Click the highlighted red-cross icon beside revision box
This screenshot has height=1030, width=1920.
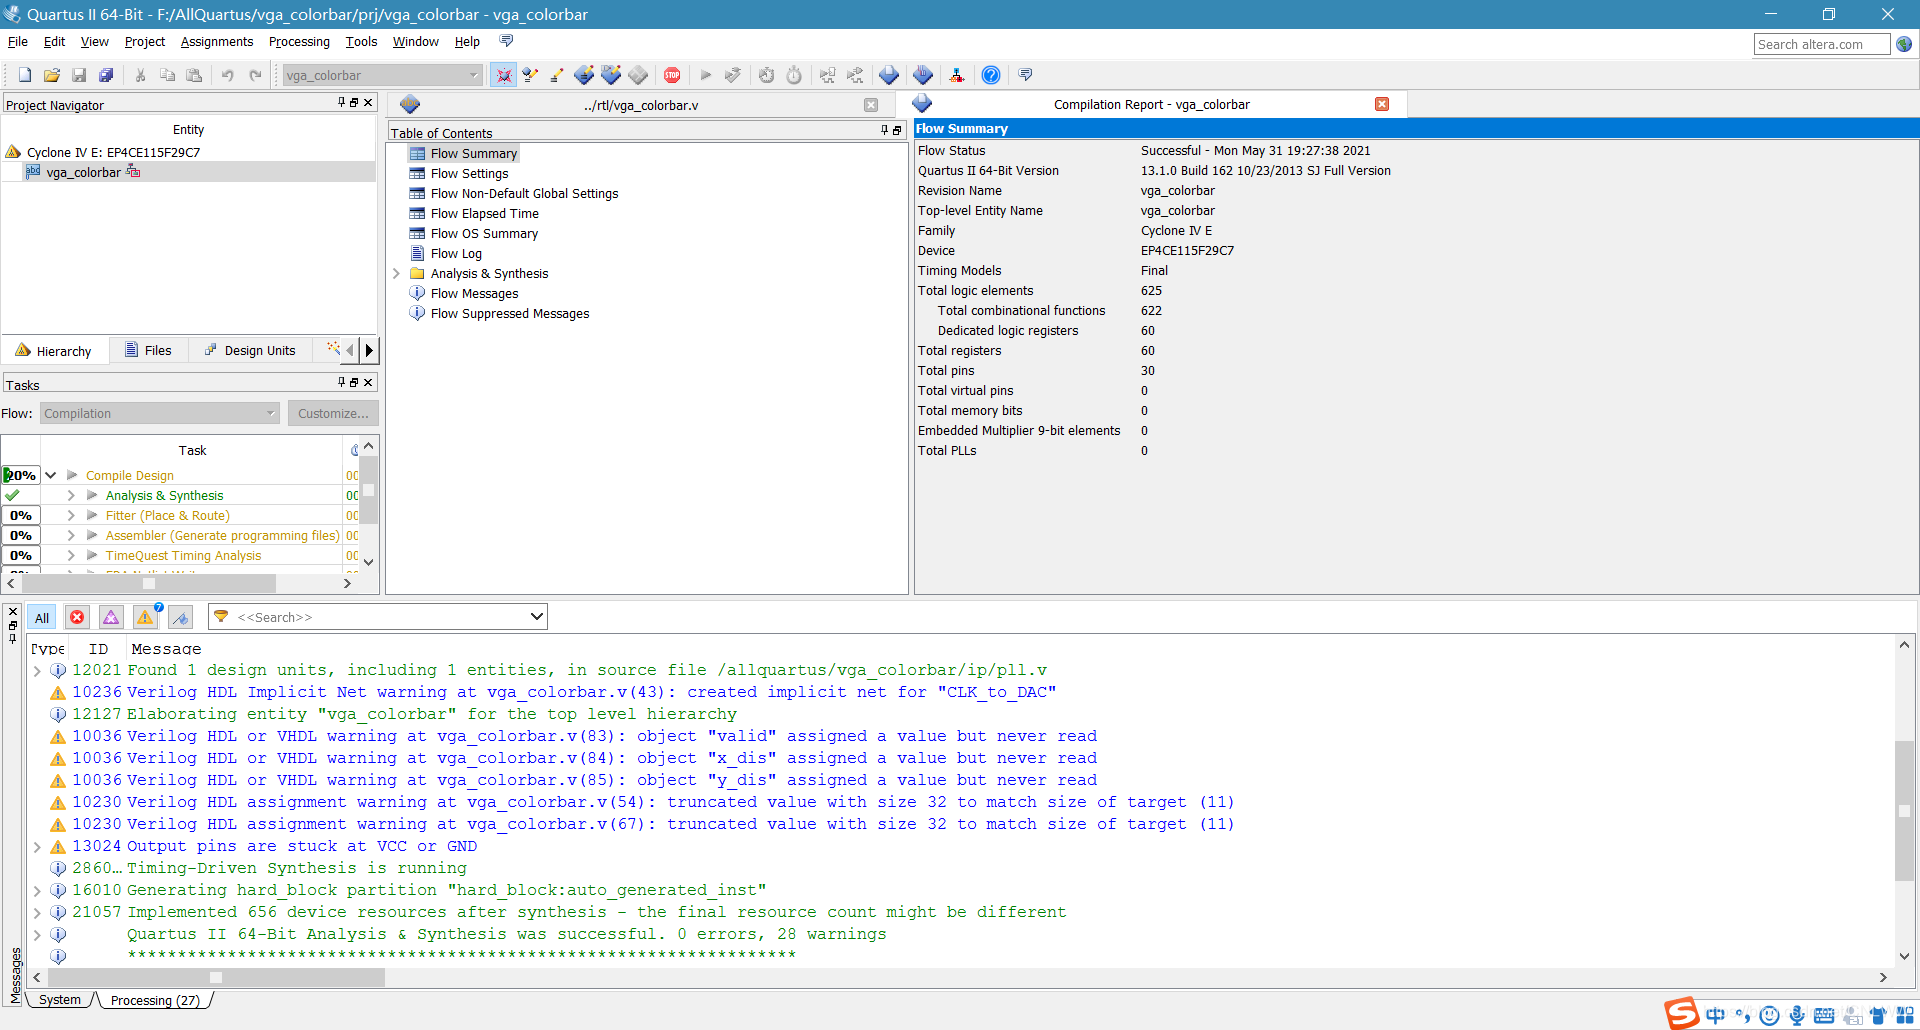(x=504, y=75)
